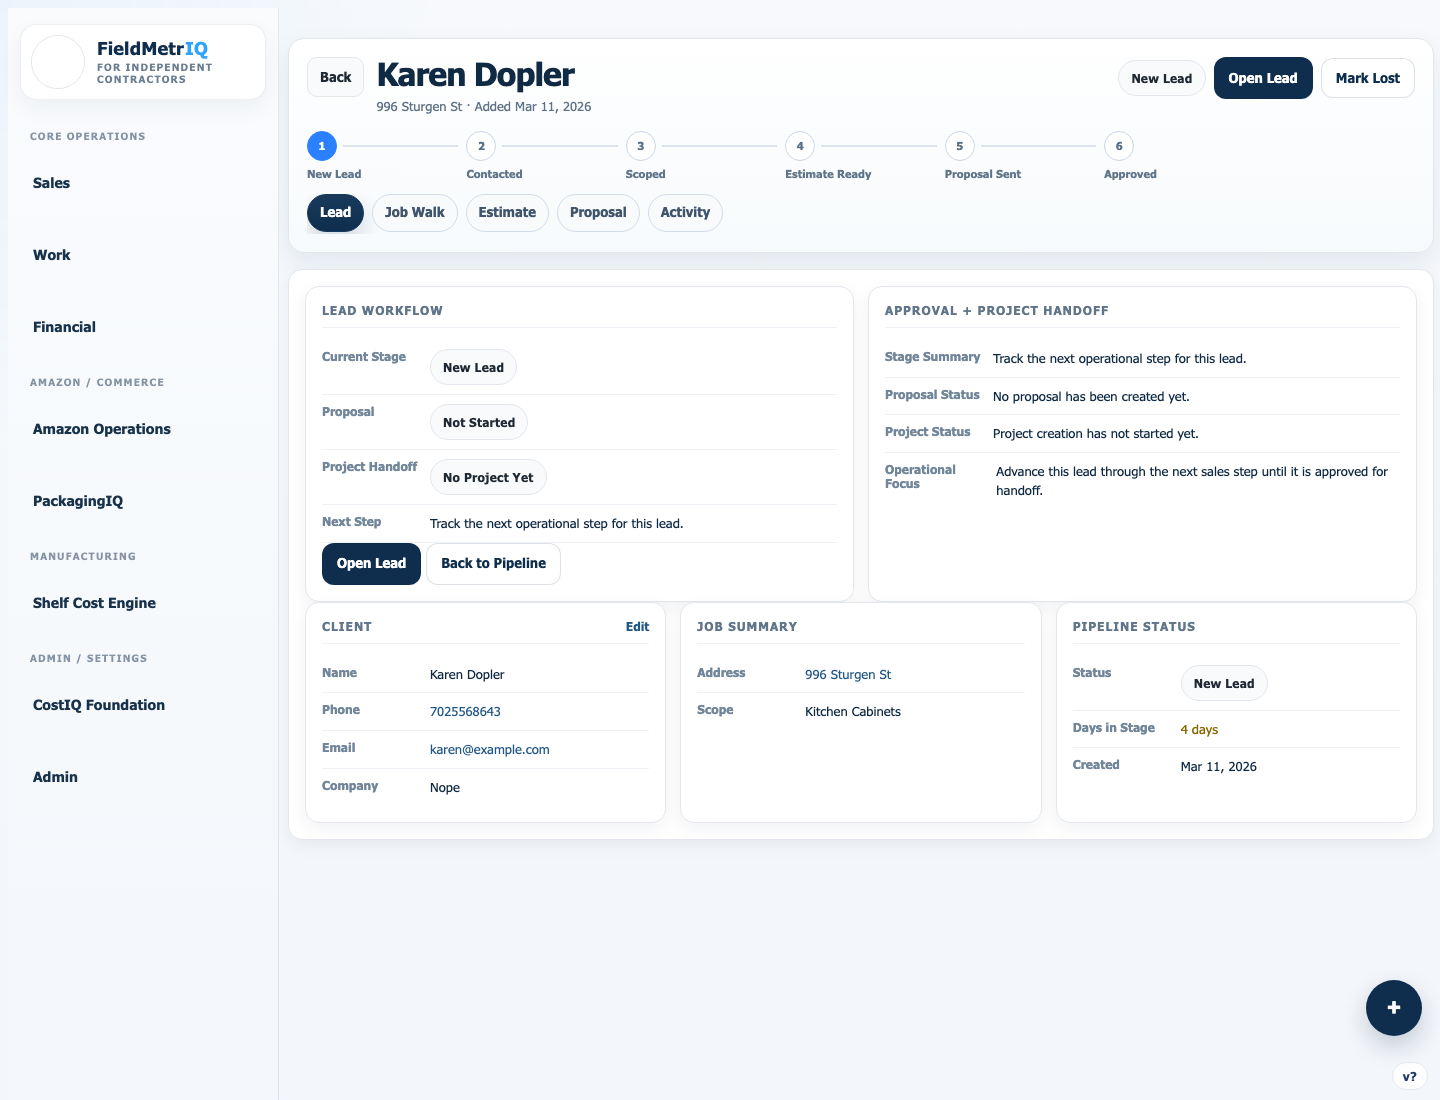The height and width of the screenshot is (1100, 1440).
Task: Select the Estimate tab
Action: (507, 212)
